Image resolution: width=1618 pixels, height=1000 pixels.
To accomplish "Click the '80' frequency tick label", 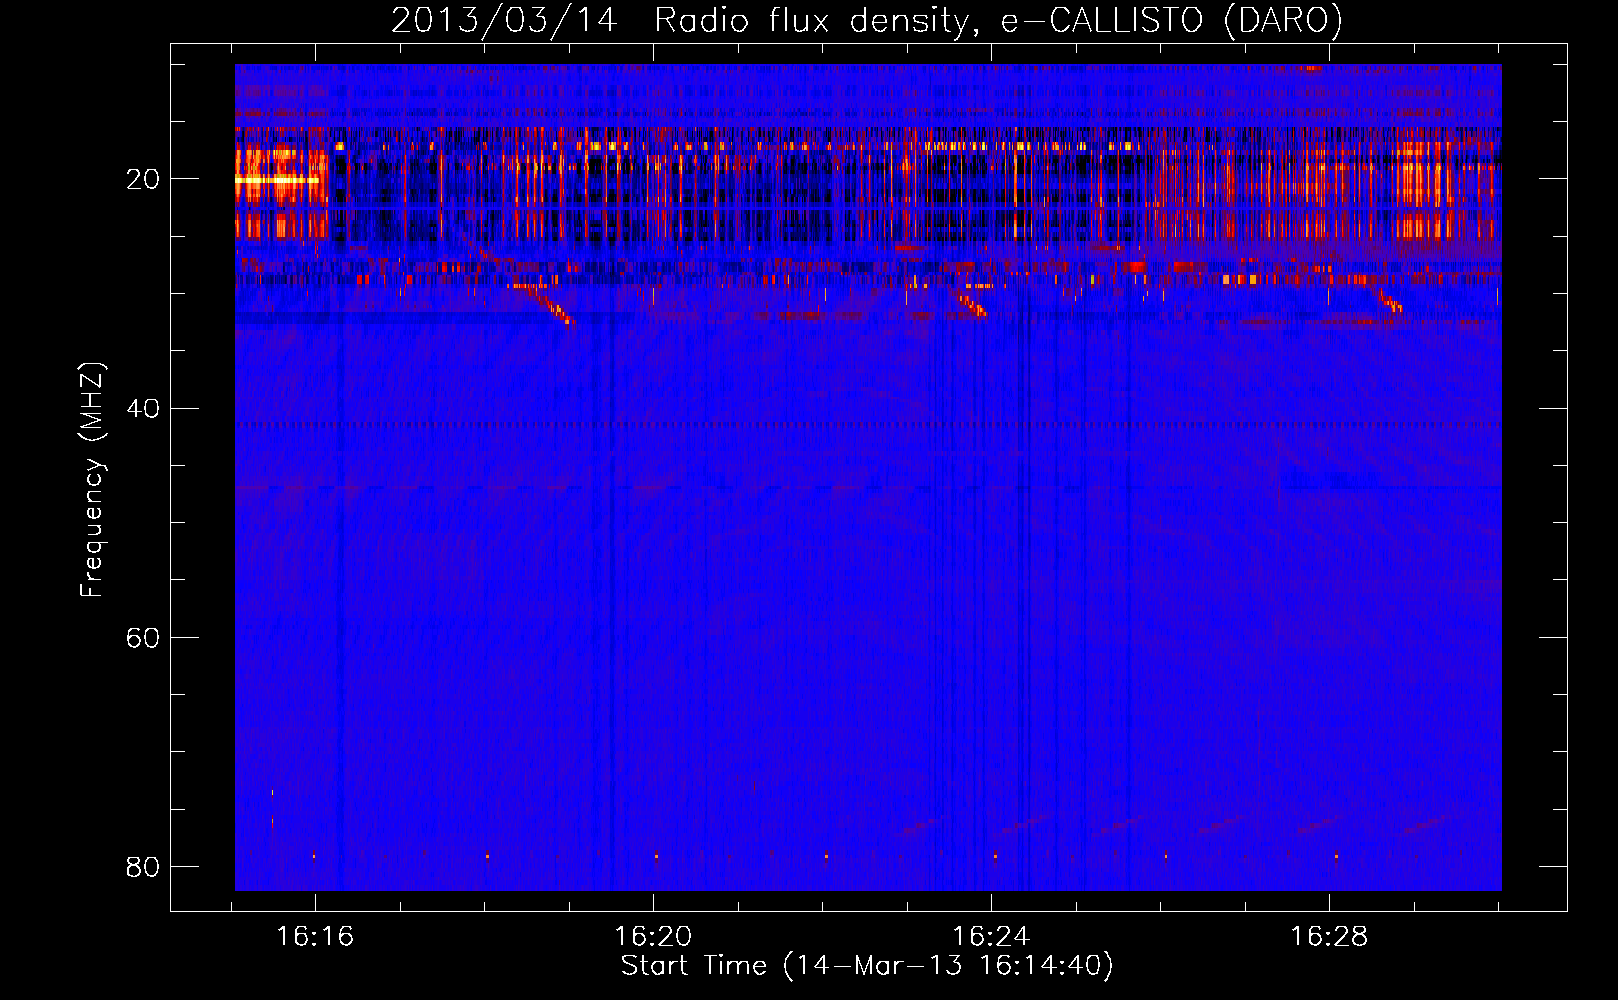I will 143,866.
